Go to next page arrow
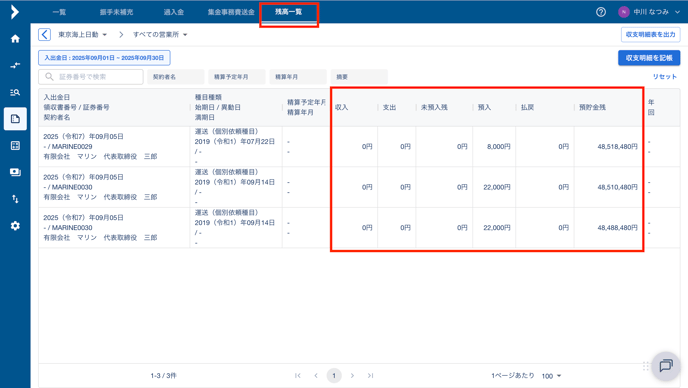 (352, 375)
